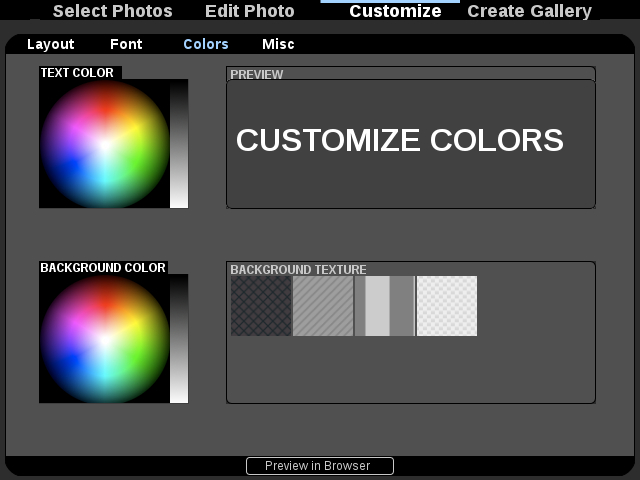Go to the Edit Photo step

[x=250, y=11]
